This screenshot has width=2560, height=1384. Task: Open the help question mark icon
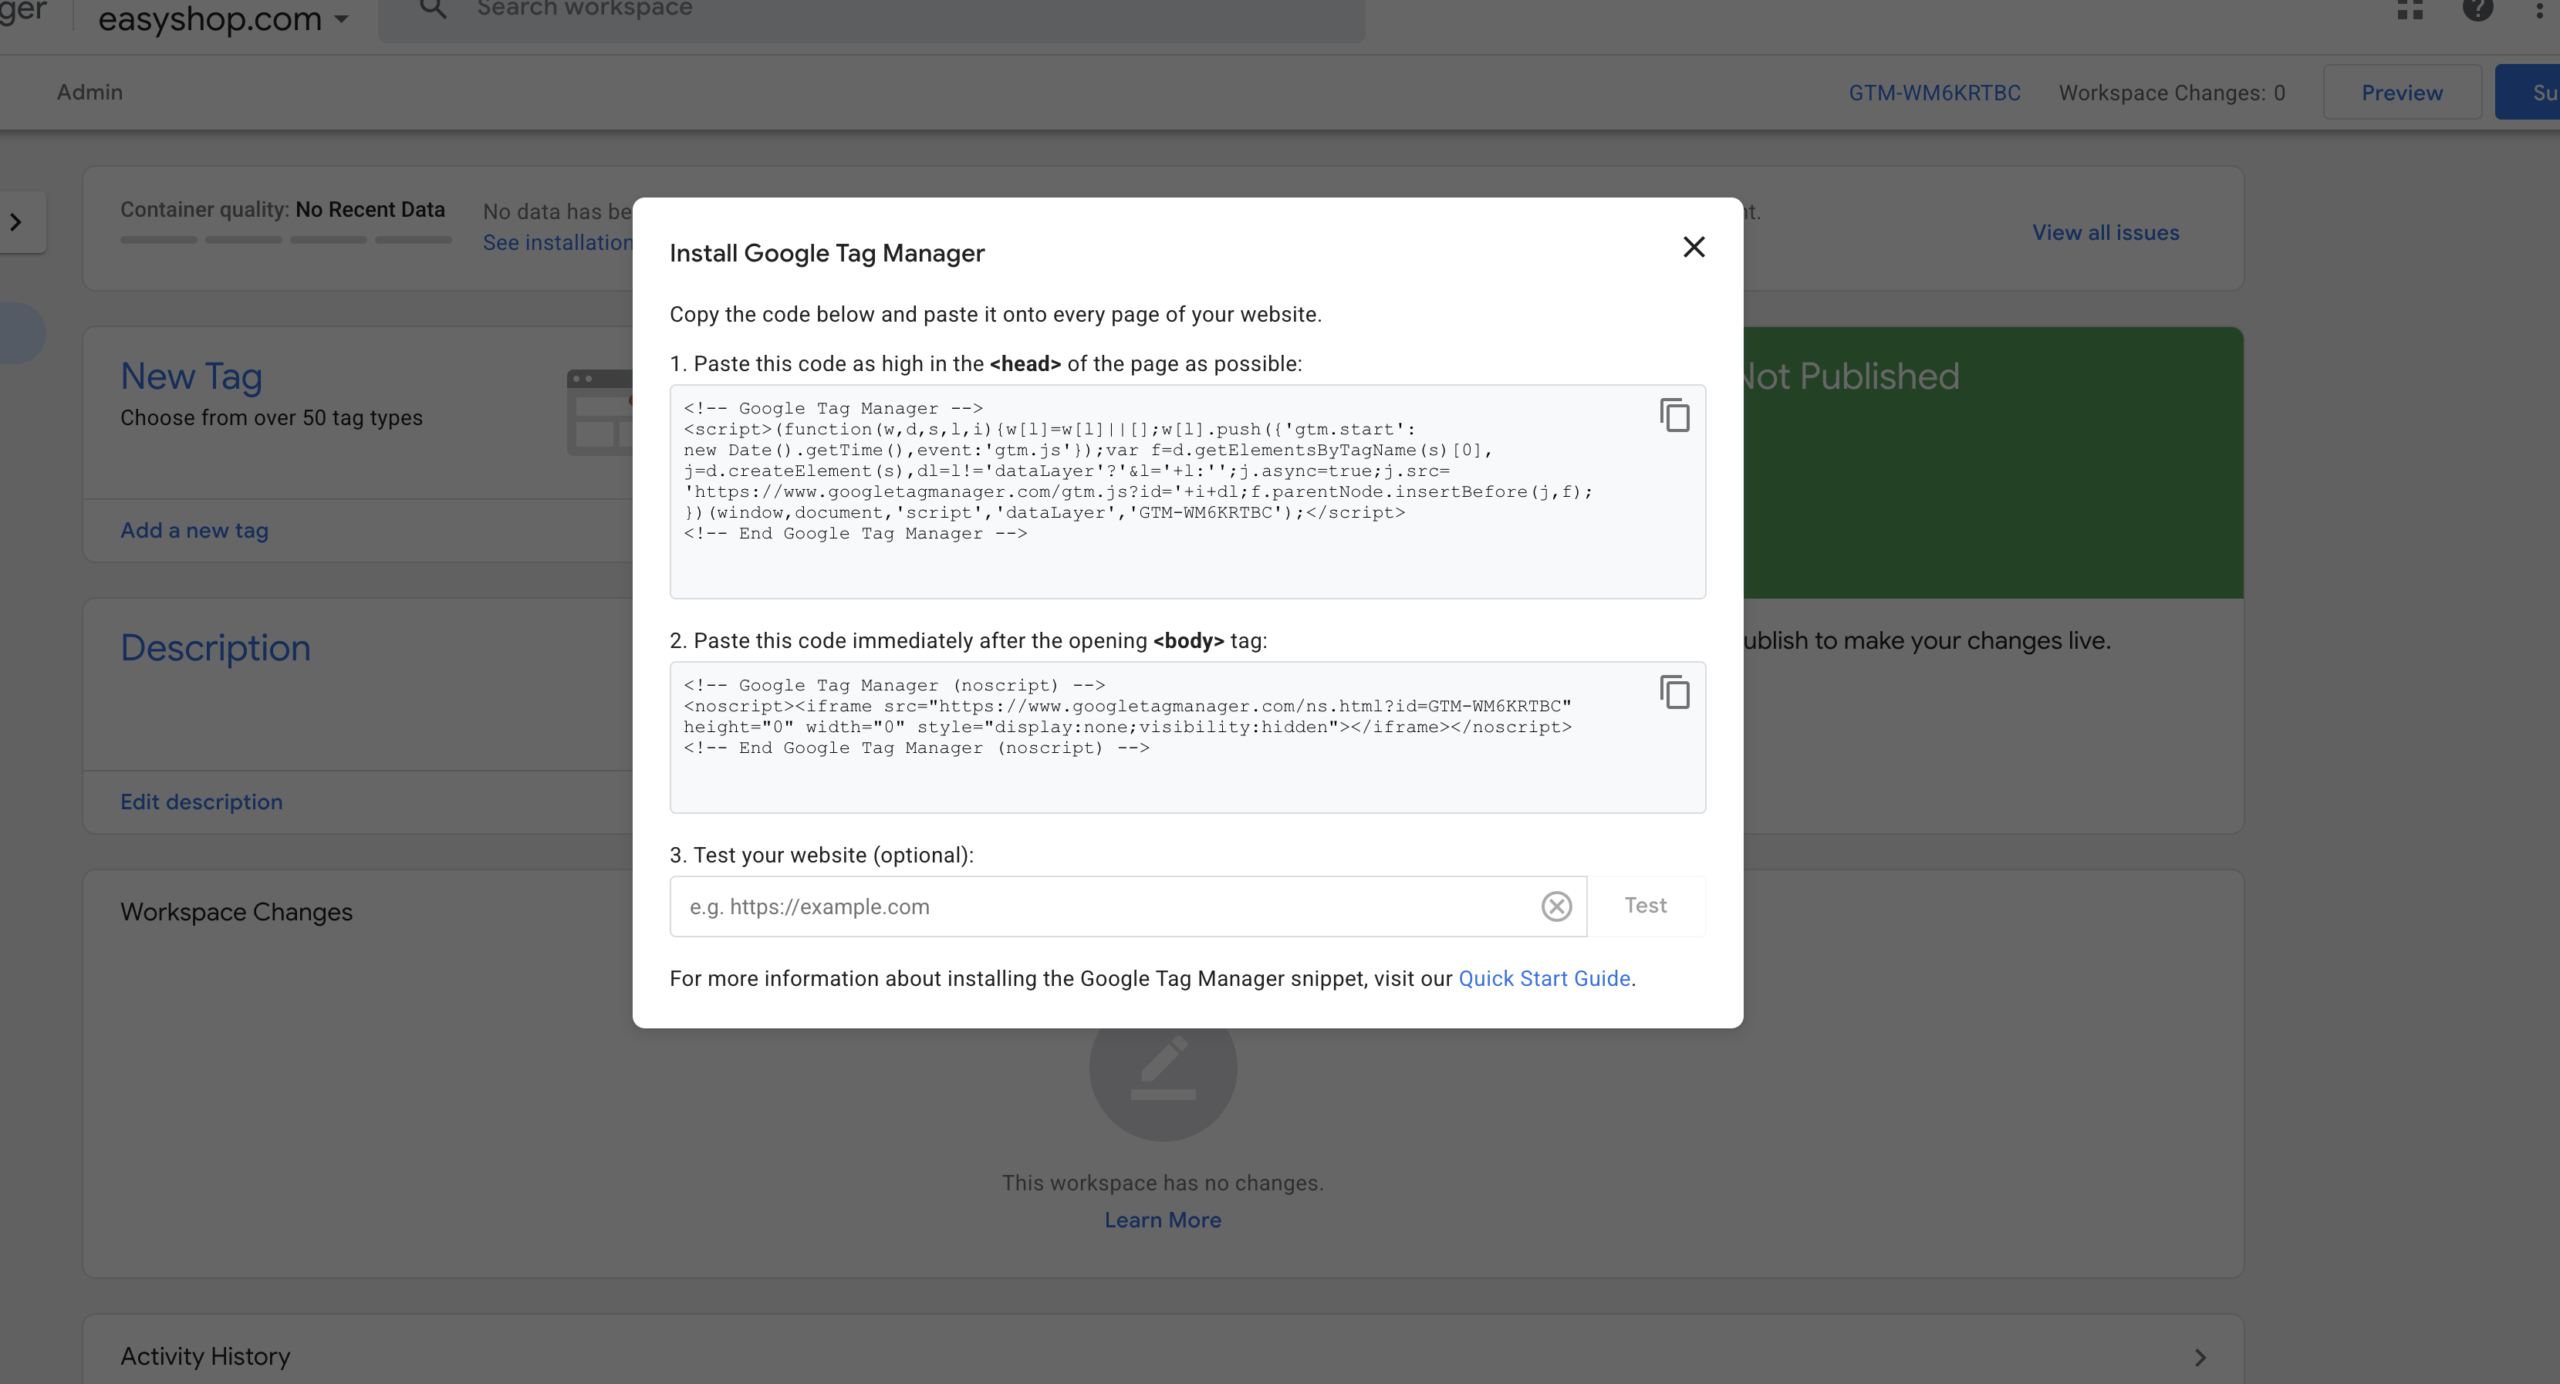click(2478, 9)
